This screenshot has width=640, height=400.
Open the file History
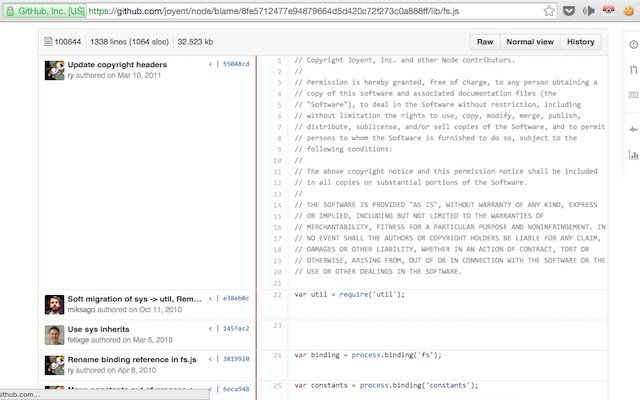(x=580, y=42)
